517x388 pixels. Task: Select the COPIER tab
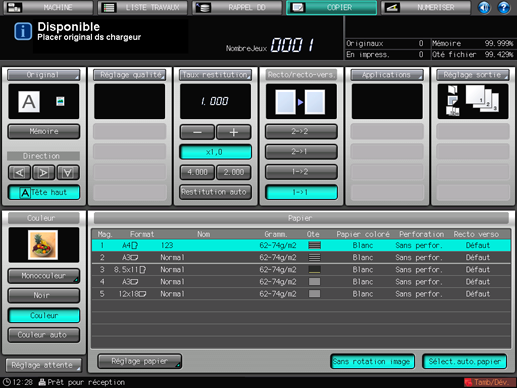point(332,7)
